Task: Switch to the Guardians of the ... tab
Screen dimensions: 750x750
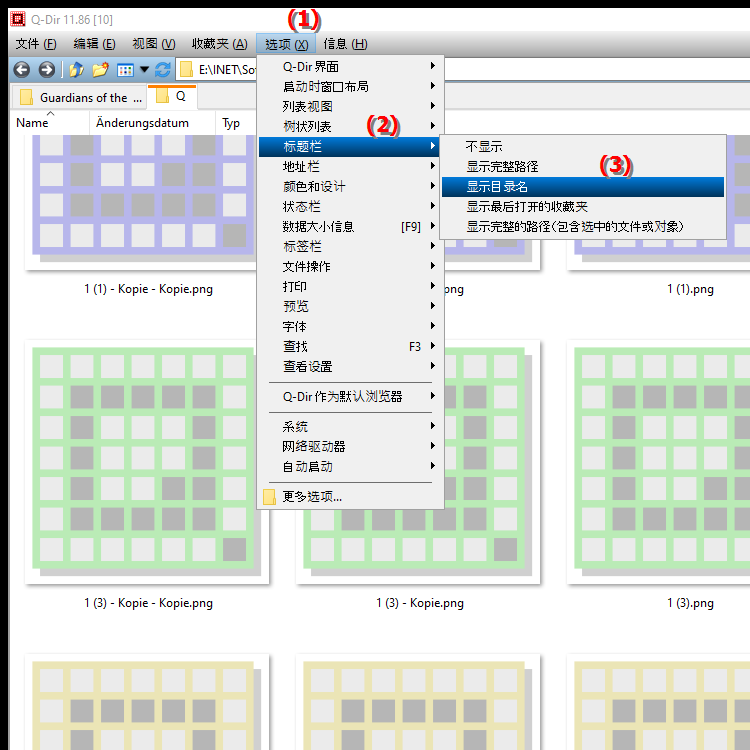Action: (79, 97)
